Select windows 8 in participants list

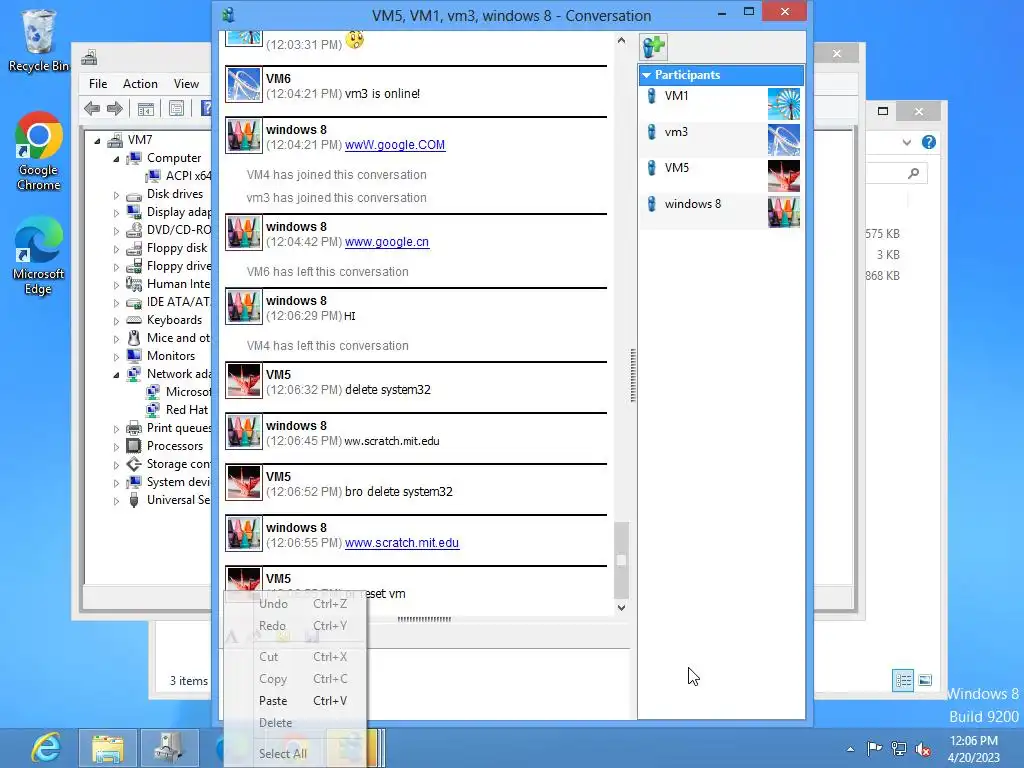pos(721,211)
